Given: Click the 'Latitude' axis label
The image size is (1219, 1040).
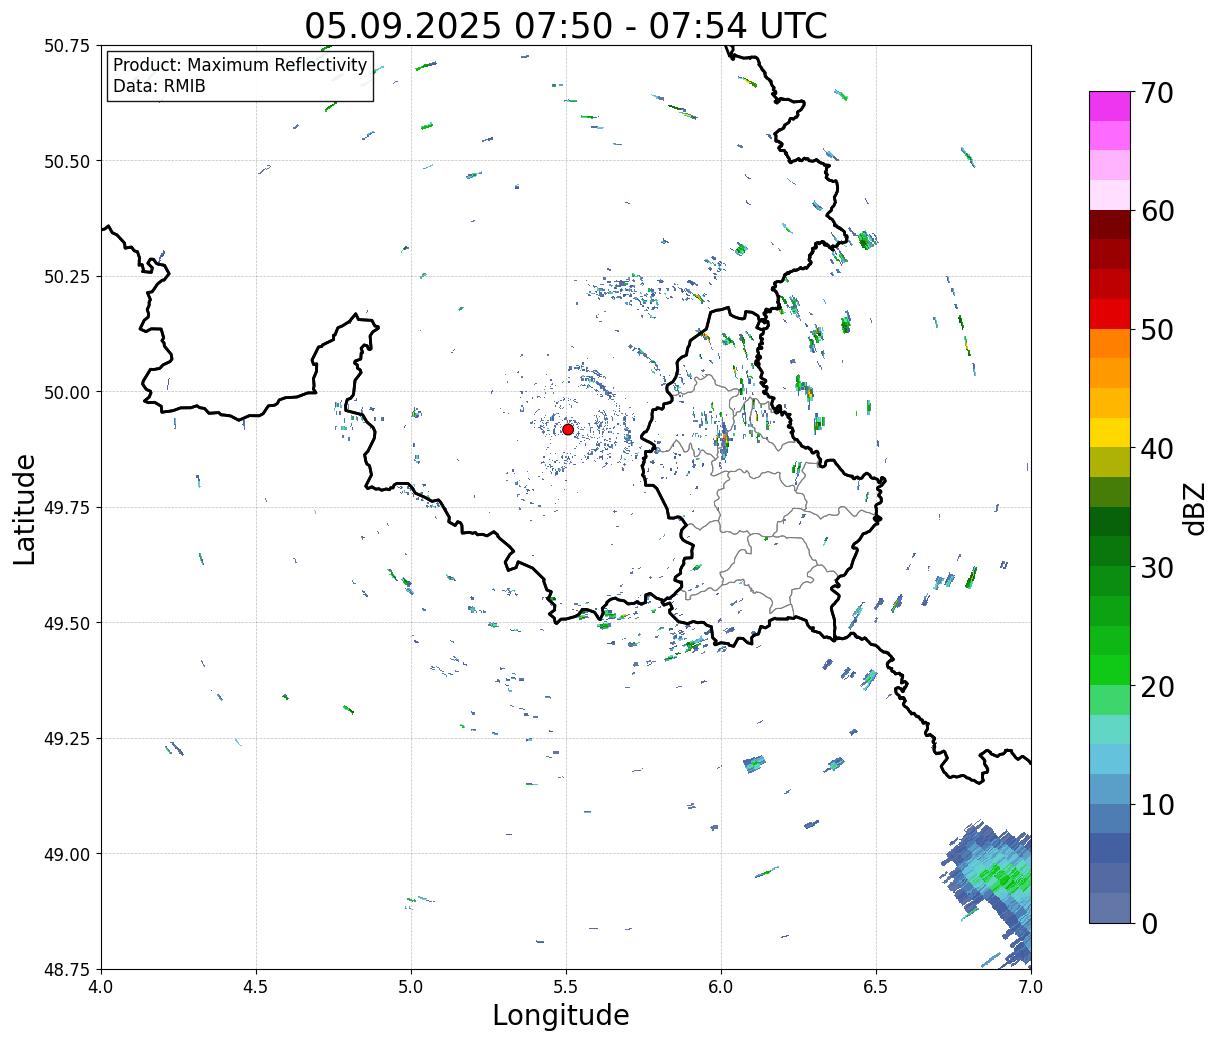Looking at the screenshot, I should click(x=25, y=508).
